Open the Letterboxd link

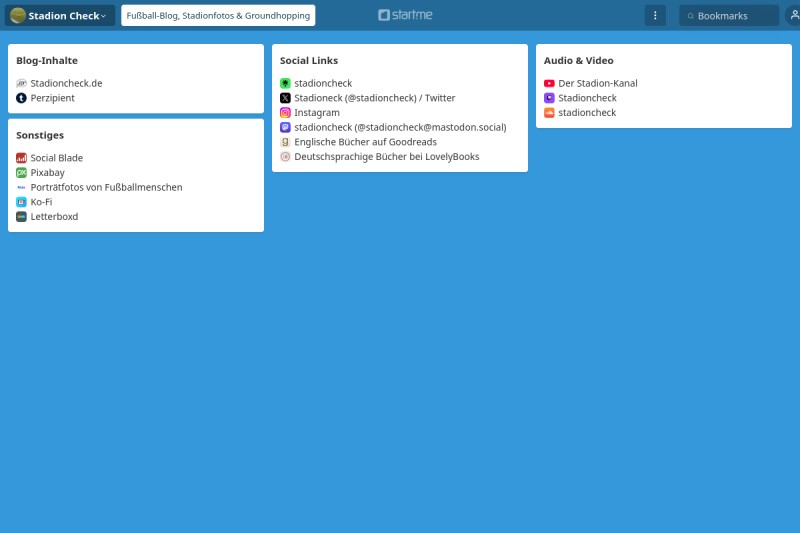click(54, 217)
